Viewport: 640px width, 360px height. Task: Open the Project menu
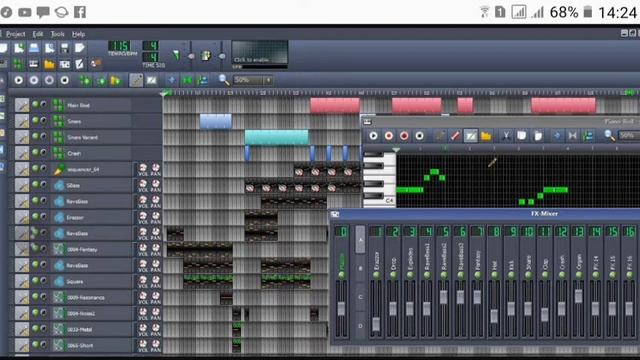16,34
